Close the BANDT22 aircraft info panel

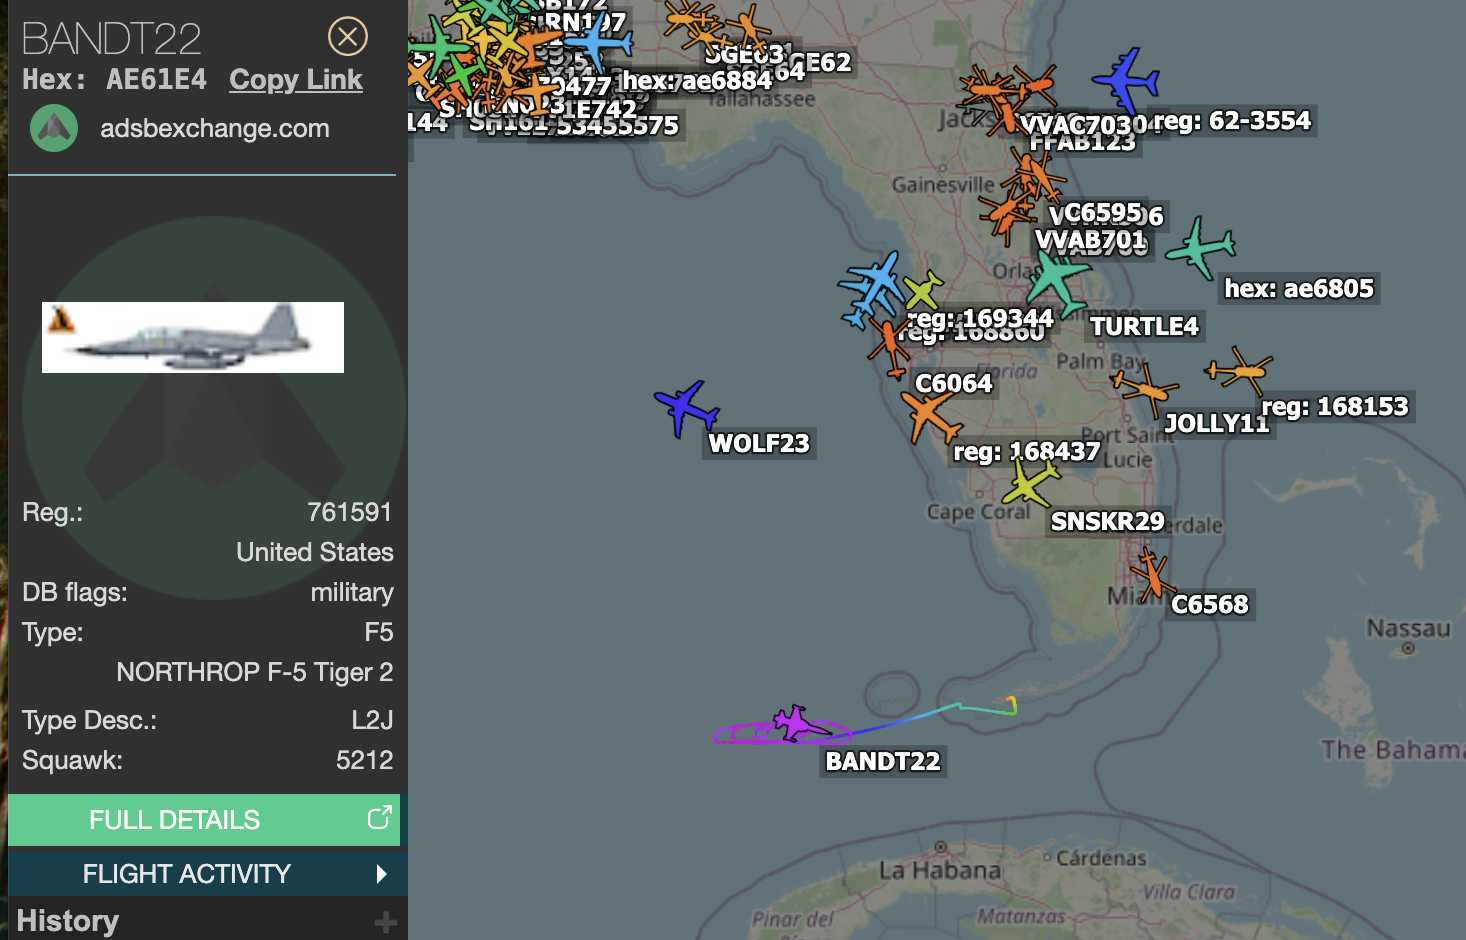point(348,37)
